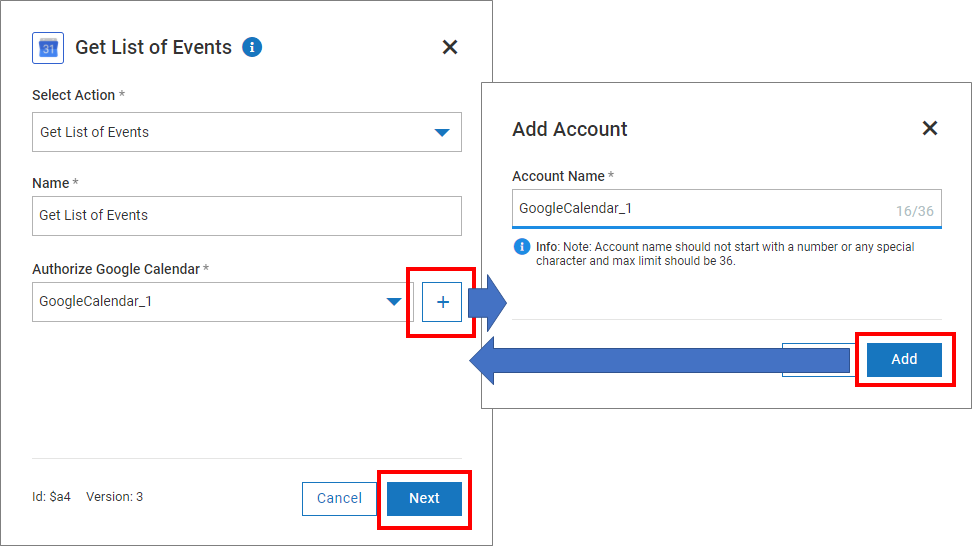Click the Version: 3 text

[x=114, y=497]
